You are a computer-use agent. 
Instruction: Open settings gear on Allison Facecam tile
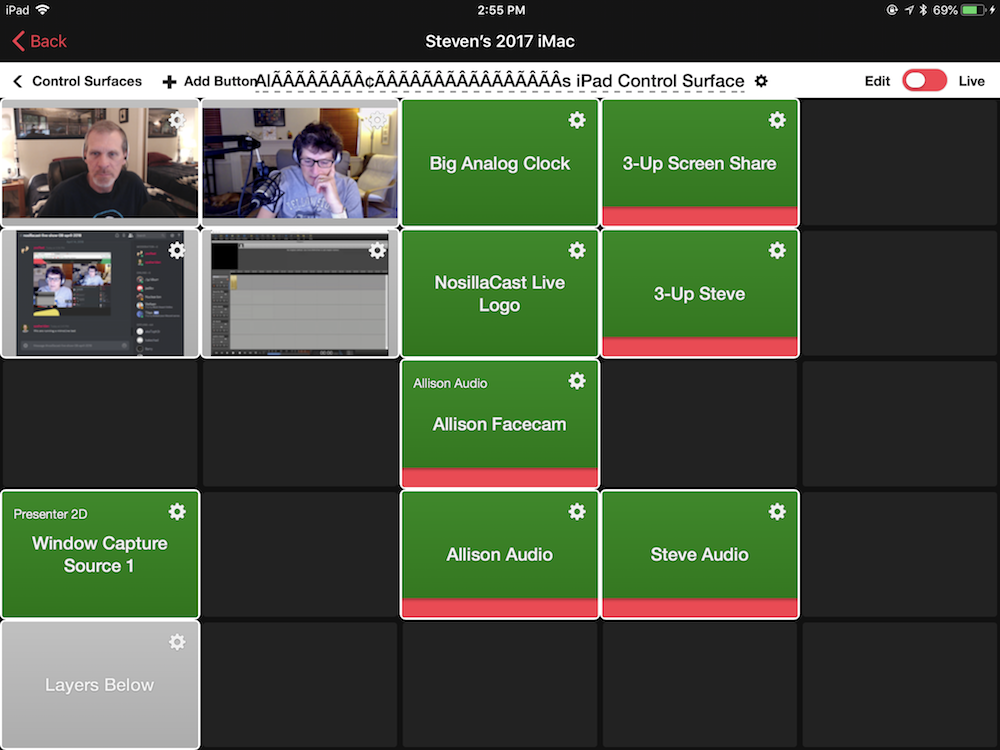point(577,381)
